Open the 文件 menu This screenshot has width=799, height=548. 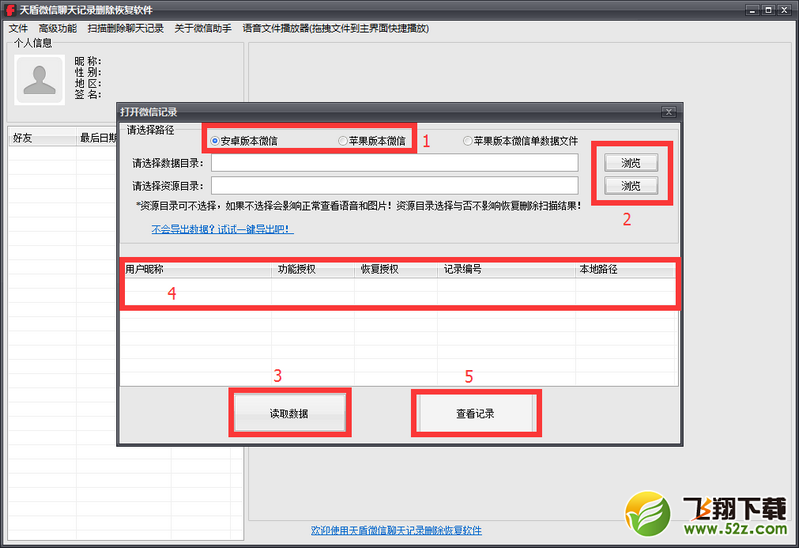(x=18, y=29)
